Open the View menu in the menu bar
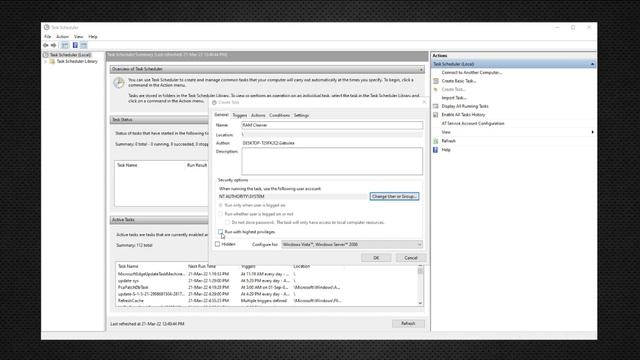 click(78, 37)
